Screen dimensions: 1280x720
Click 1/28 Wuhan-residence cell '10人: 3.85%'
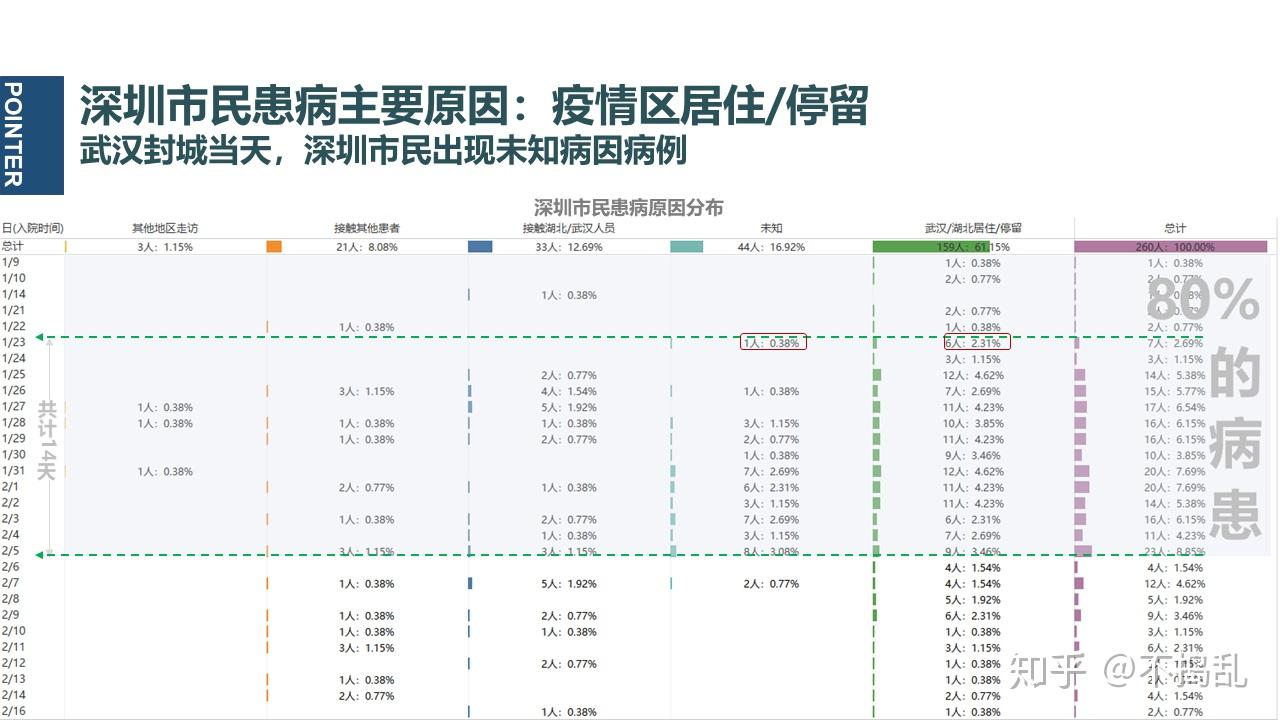click(973, 423)
